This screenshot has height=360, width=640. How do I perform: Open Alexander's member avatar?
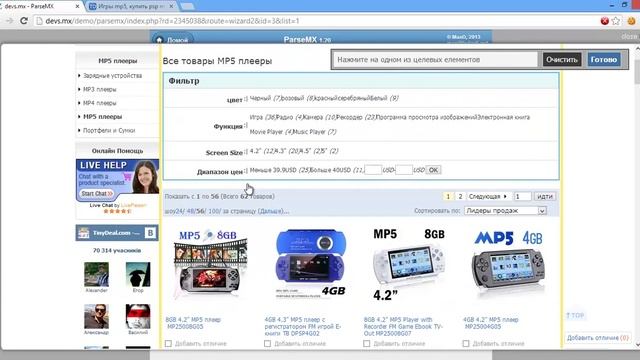96,275
